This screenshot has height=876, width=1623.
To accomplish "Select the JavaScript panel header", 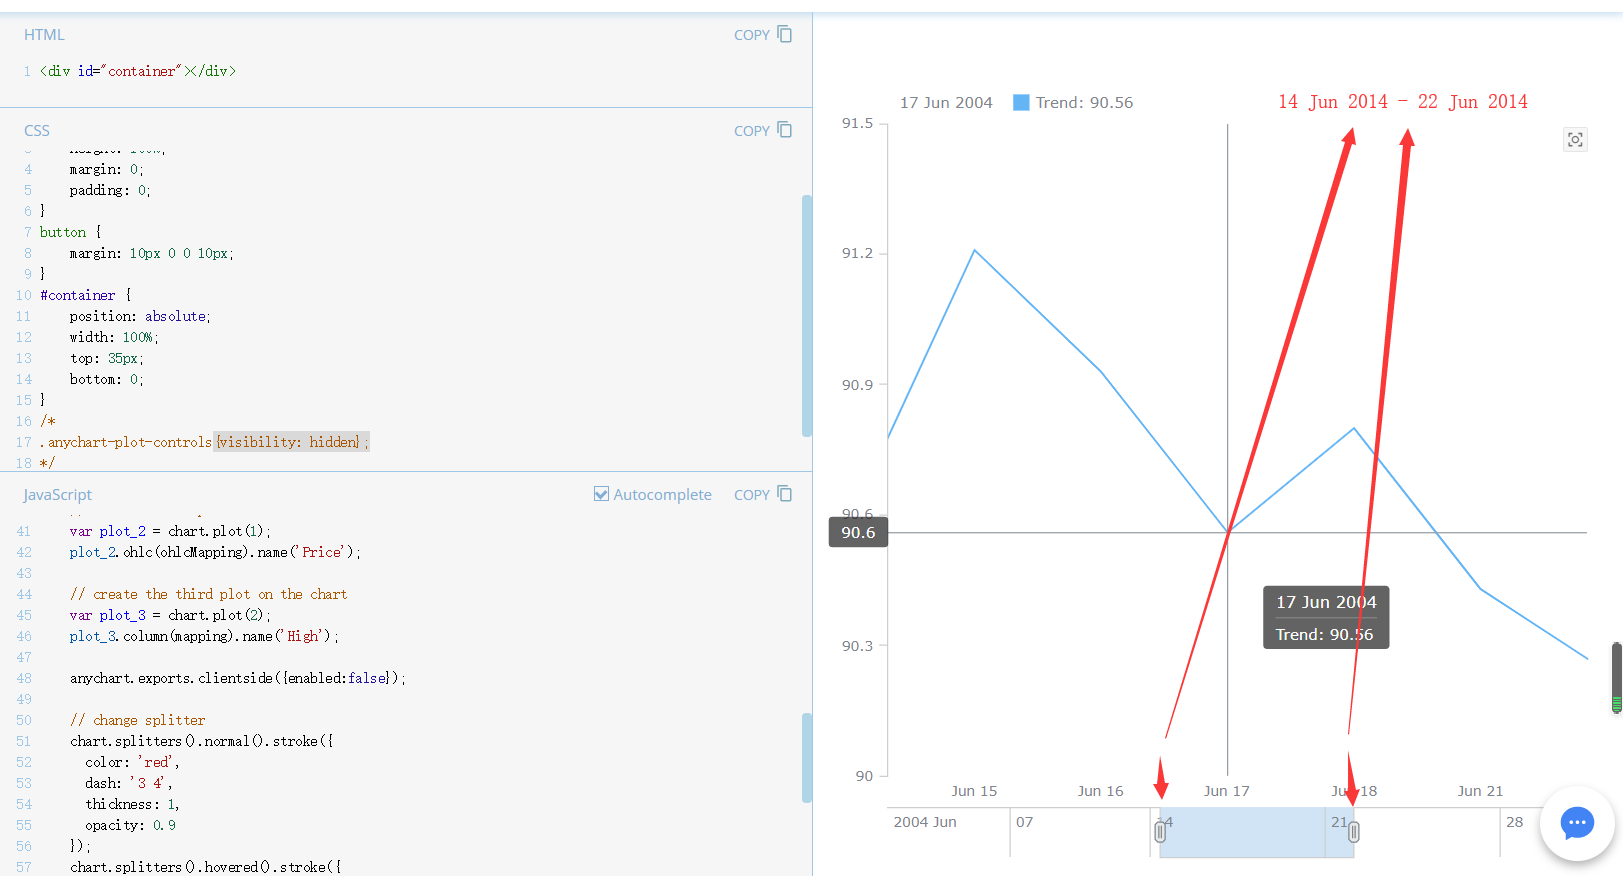I will click(x=56, y=493).
